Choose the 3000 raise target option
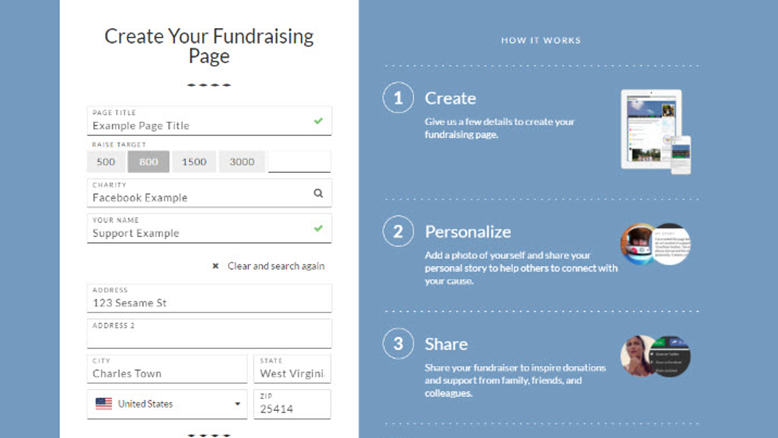Viewport: 778px width, 438px height. click(x=242, y=162)
